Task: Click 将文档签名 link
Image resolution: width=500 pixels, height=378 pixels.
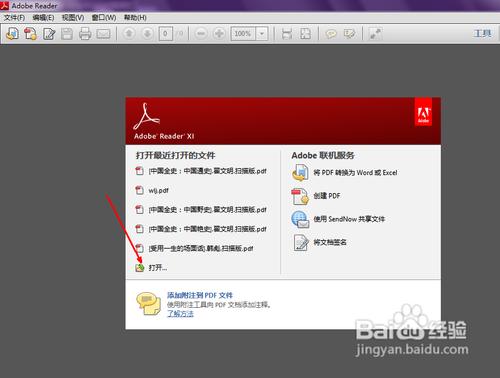Action: [x=330, y=242]
